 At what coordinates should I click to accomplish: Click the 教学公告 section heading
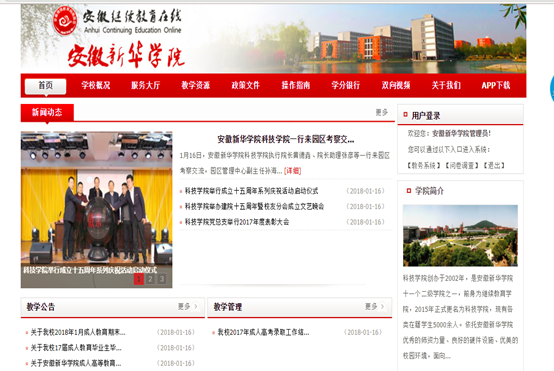pos(41,307)
